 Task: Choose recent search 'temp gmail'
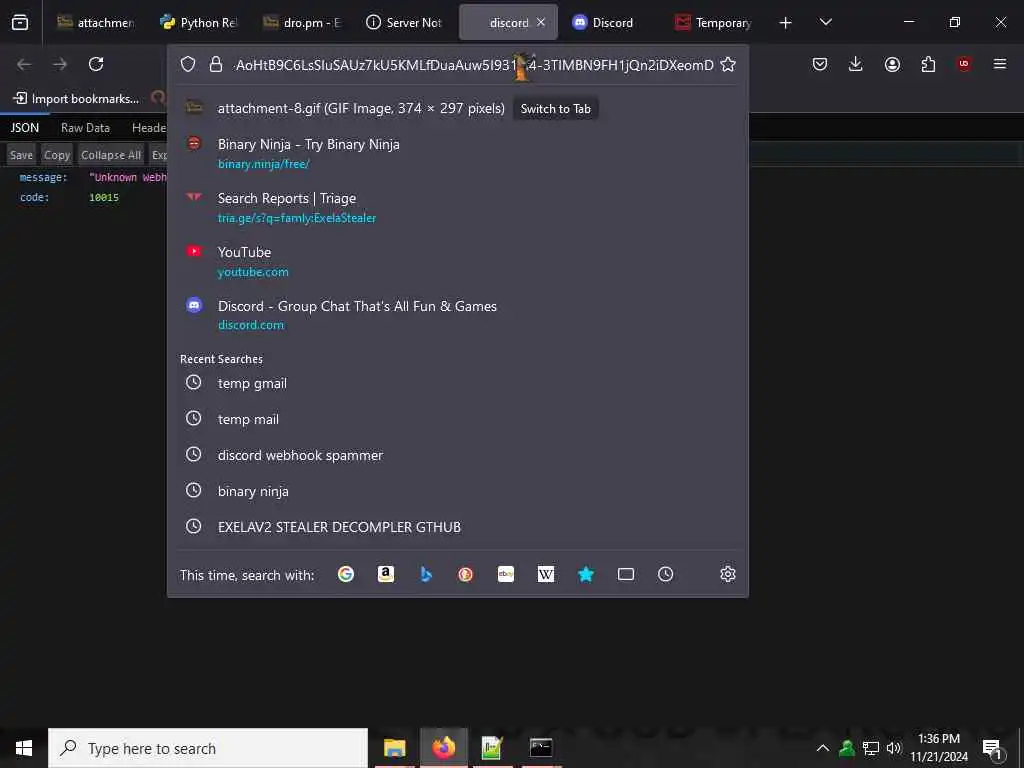coord(458,383)
